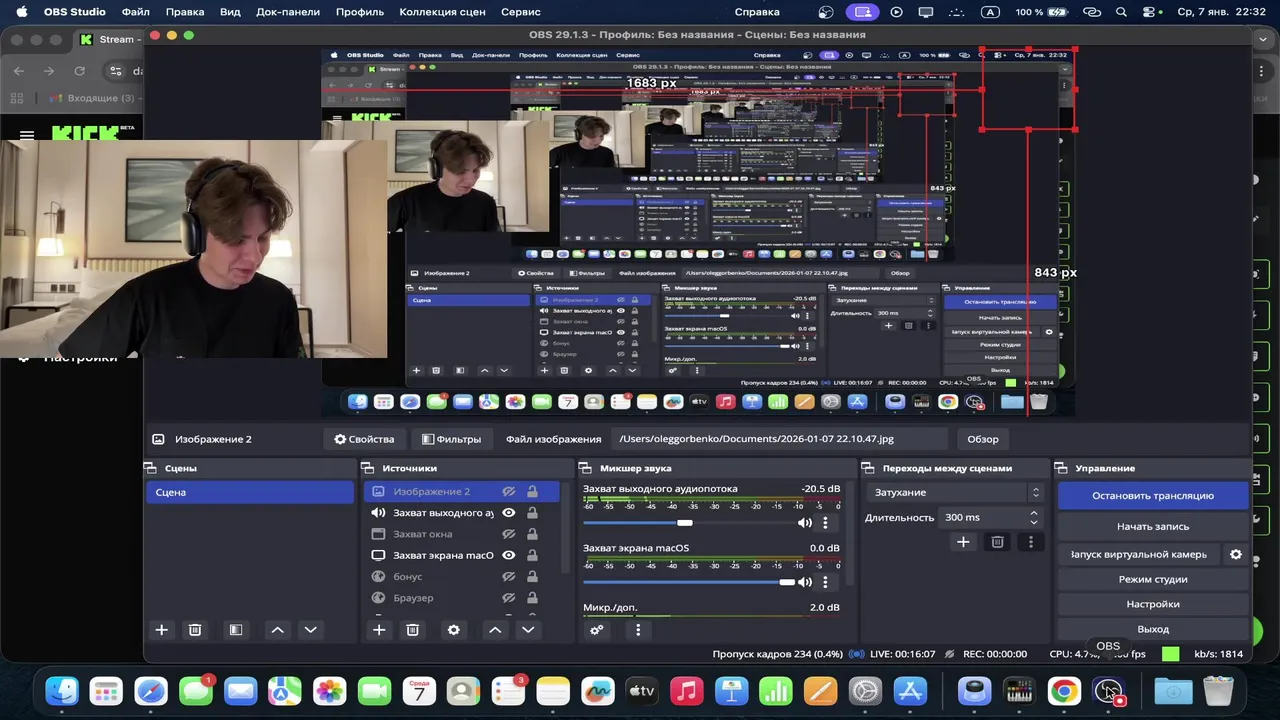The image size is (1280, 720).
Task: Mute the Захват выходного аудиопотока channel
Action: (x=804, y=522)
